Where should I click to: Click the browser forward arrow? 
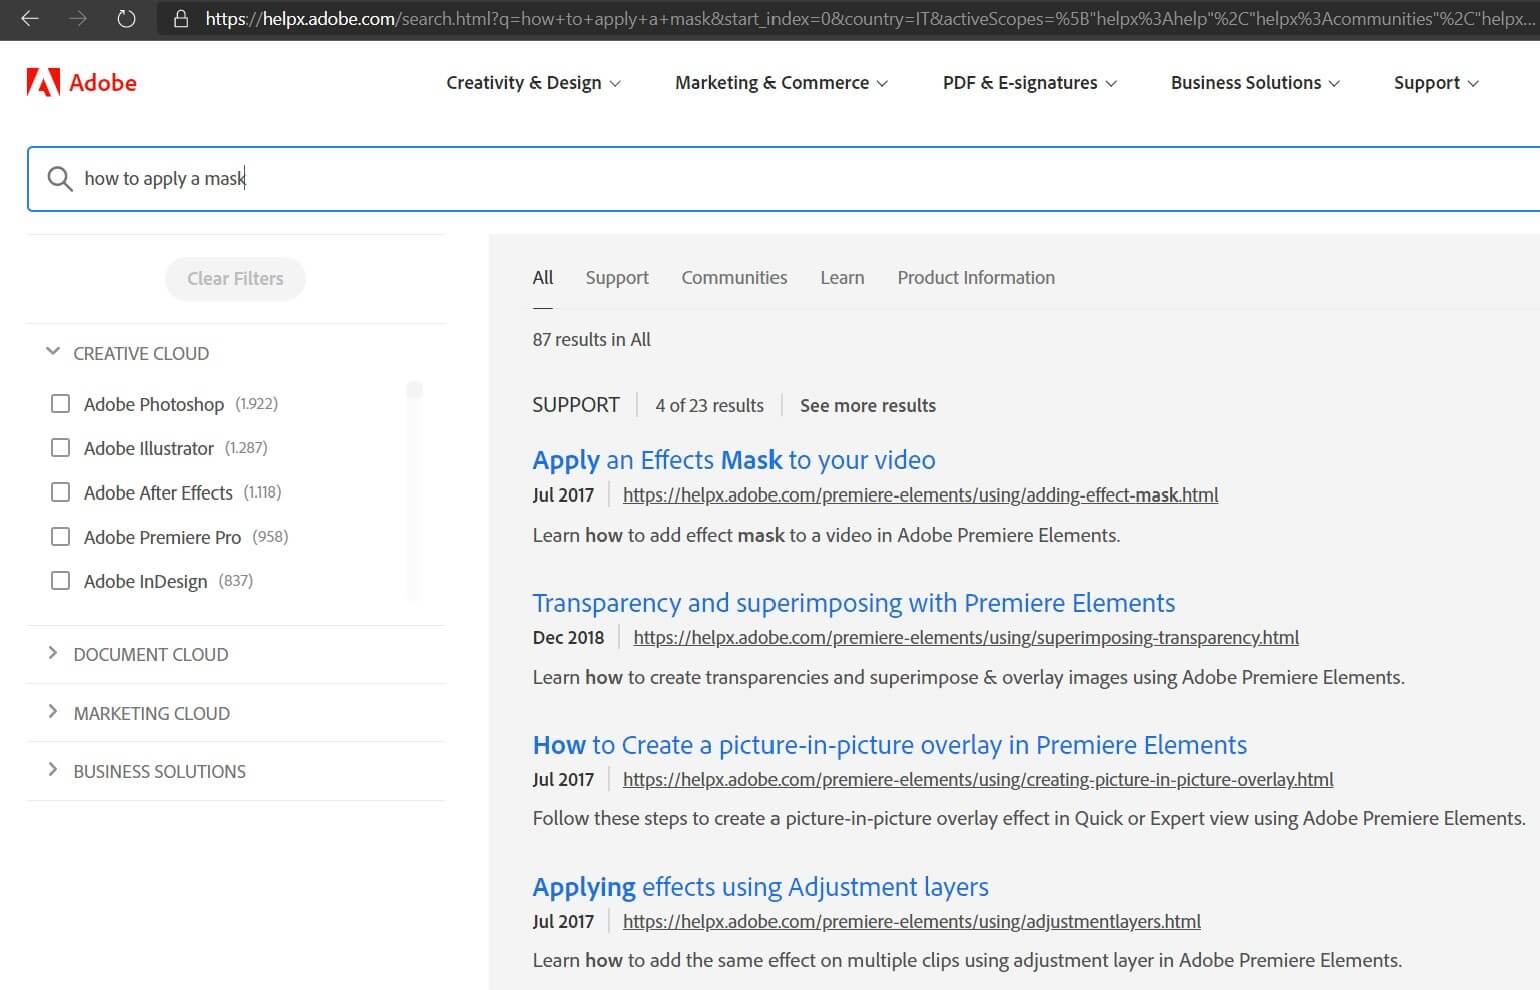pos(78,19)
